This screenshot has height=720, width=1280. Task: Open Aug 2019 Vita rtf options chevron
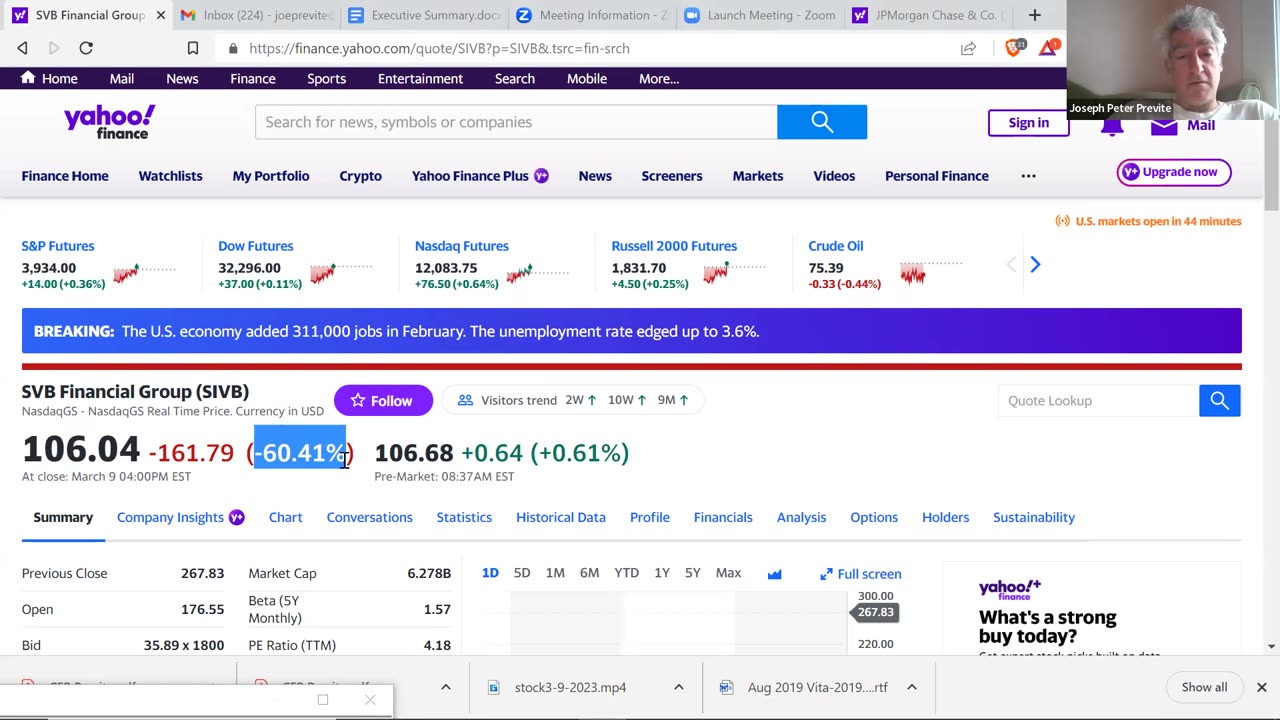pyautogui.click(x=912, y=687)
